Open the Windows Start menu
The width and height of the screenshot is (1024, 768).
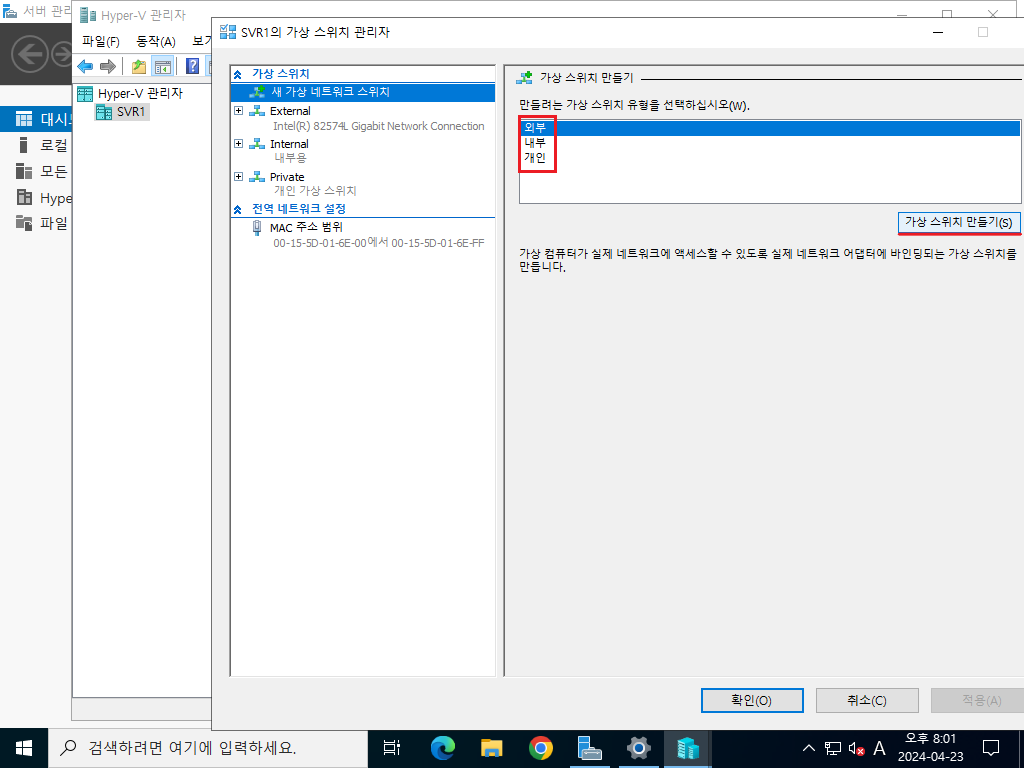(x=24, y=748)
